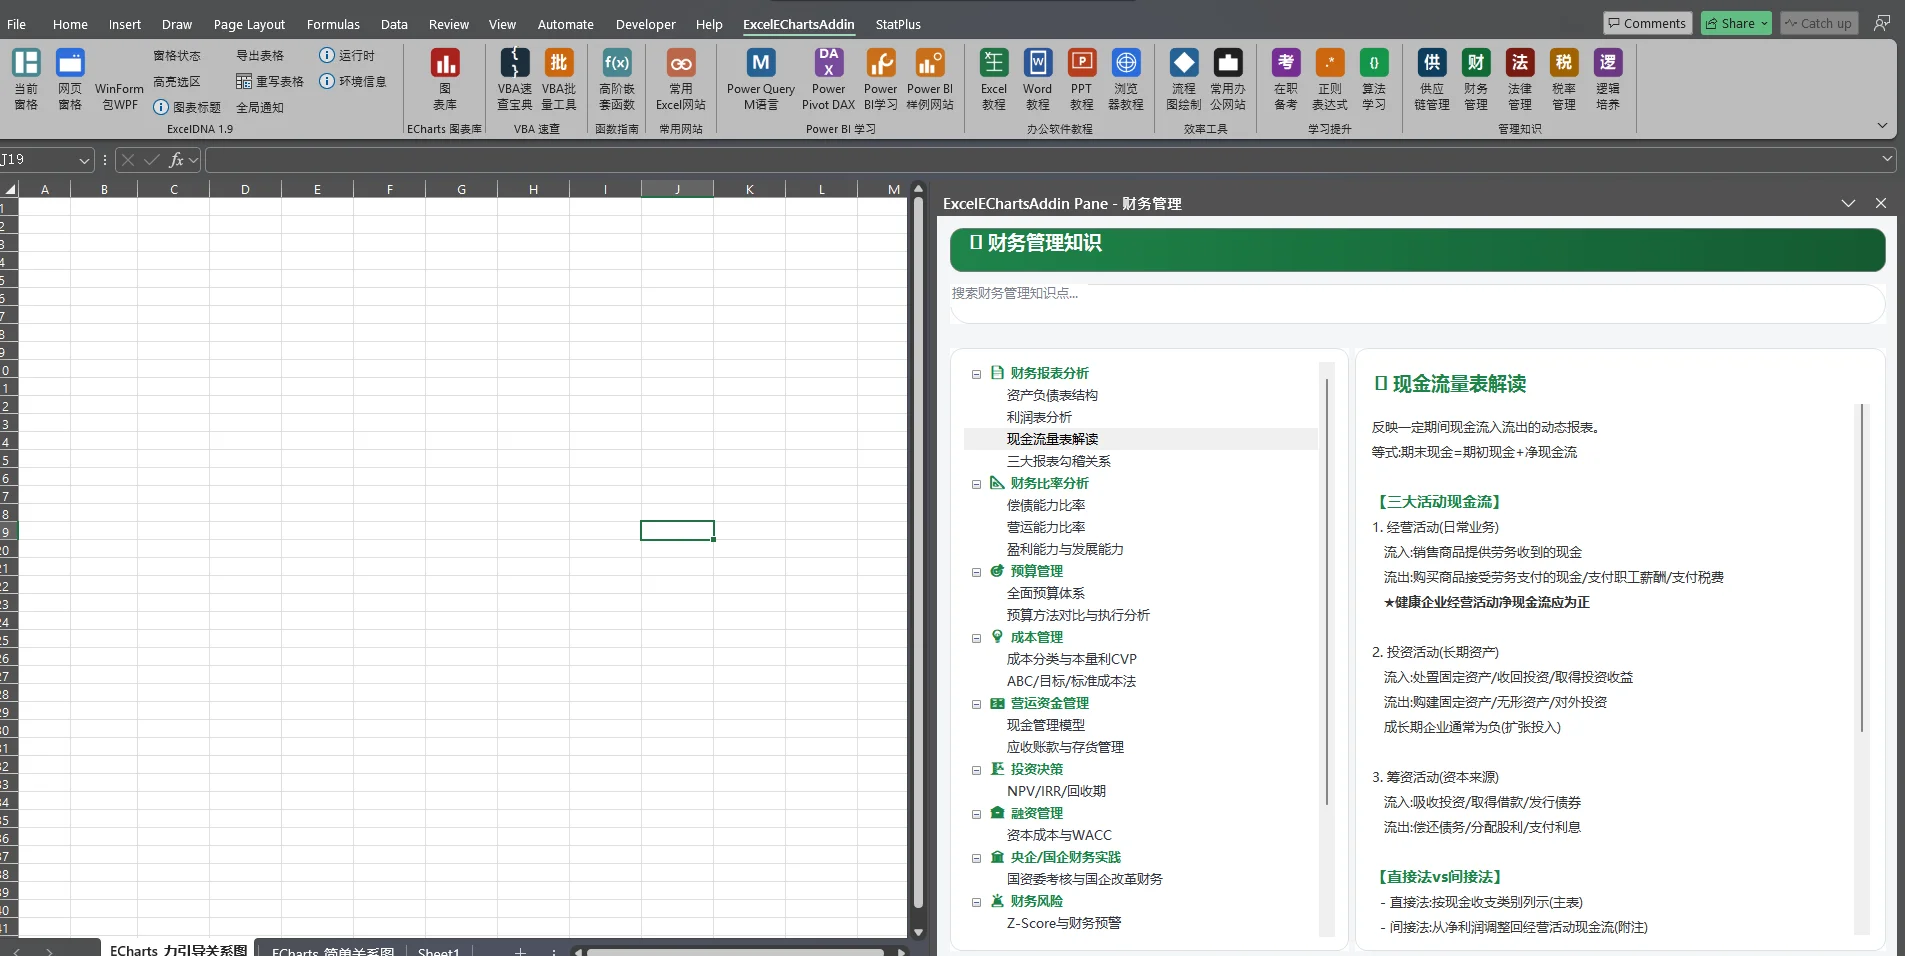The height and width of the screenshot is (956, 1905).
Task: Click the Share button
Action: coord(1736,23)
